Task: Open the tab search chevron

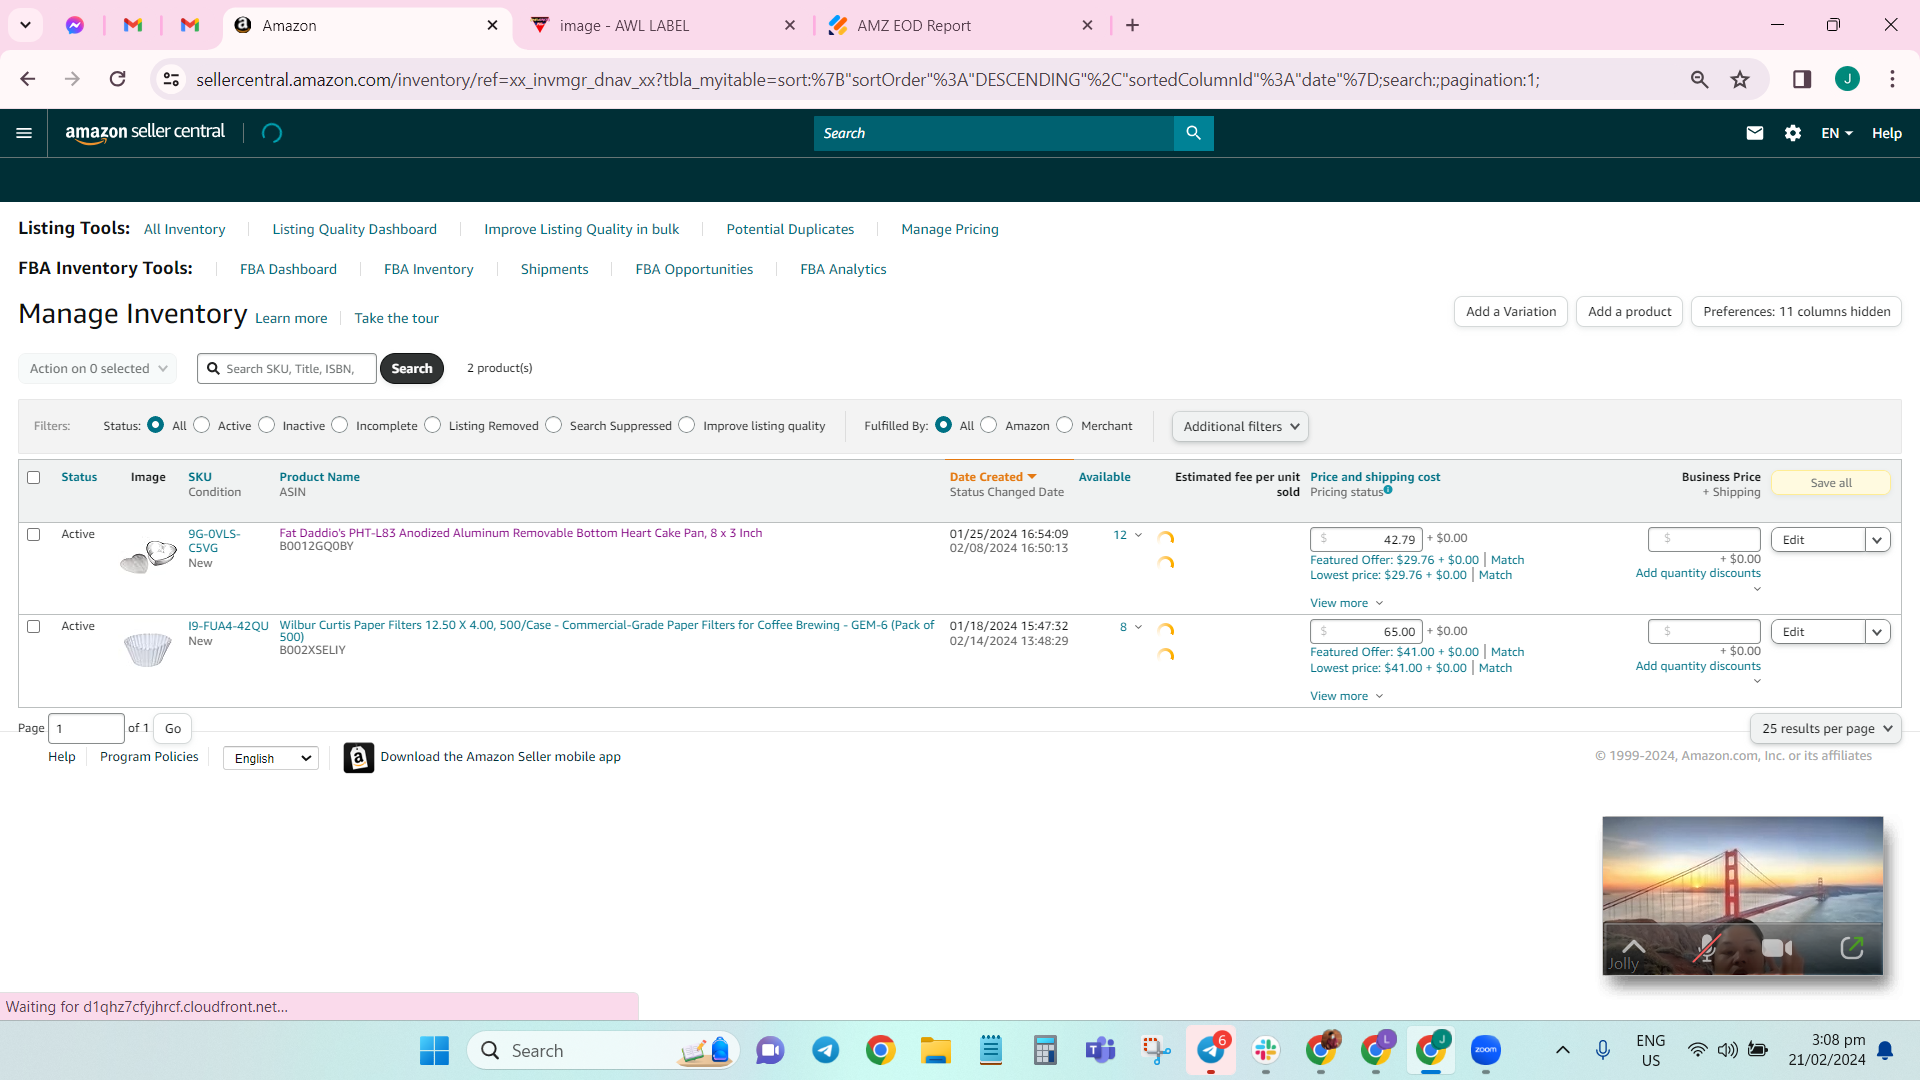Action: click(x=25, y=25)
